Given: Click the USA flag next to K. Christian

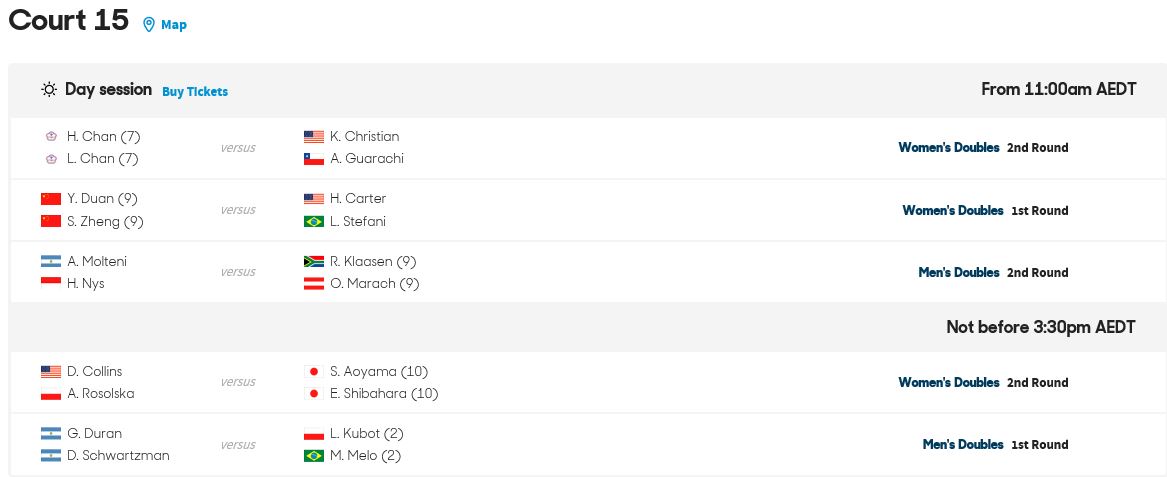Looking at the screenshot, I should [x=314, y=137].
